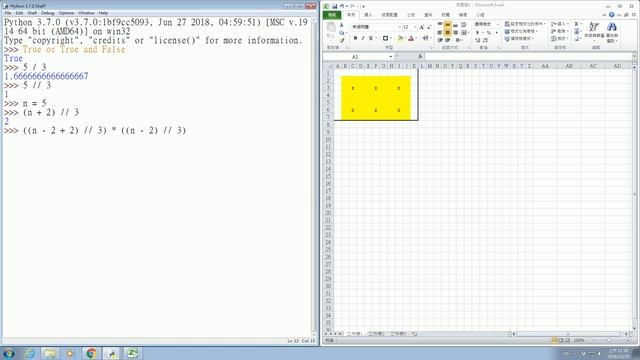This screenshot has width=640, height=360.
Task: Click the cell borders icon in Excel
Action: click(x=385, y=38)
